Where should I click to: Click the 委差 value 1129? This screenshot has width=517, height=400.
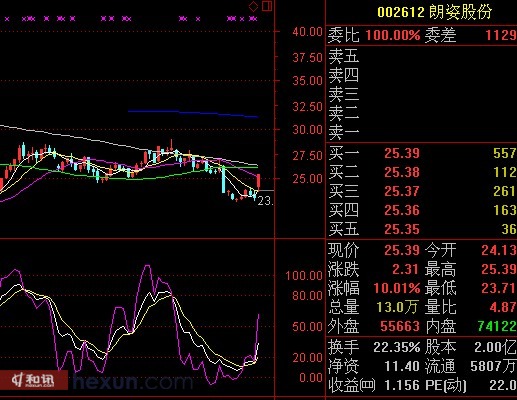tap(501, 35)
